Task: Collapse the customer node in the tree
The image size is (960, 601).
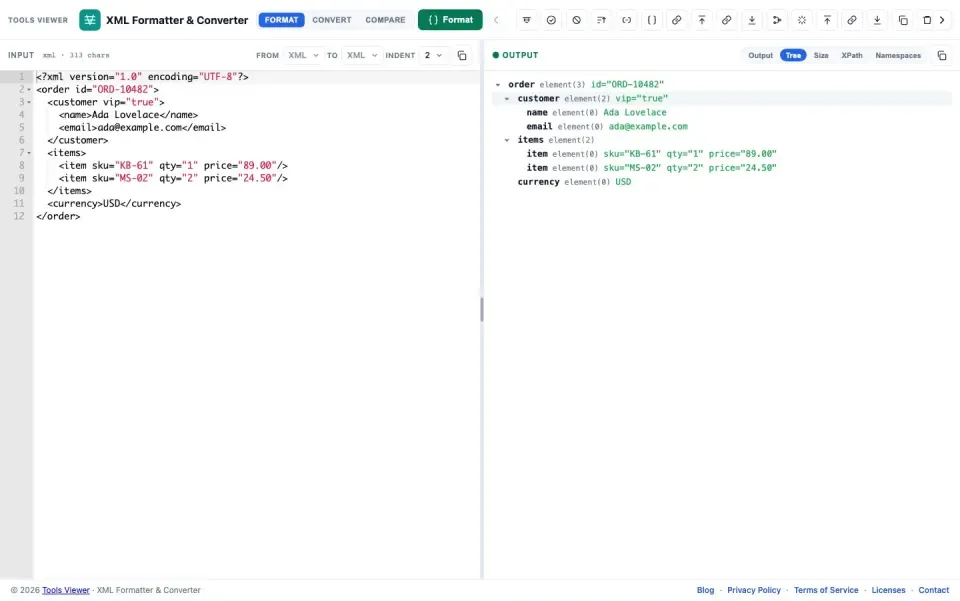Action: [507, 99]
